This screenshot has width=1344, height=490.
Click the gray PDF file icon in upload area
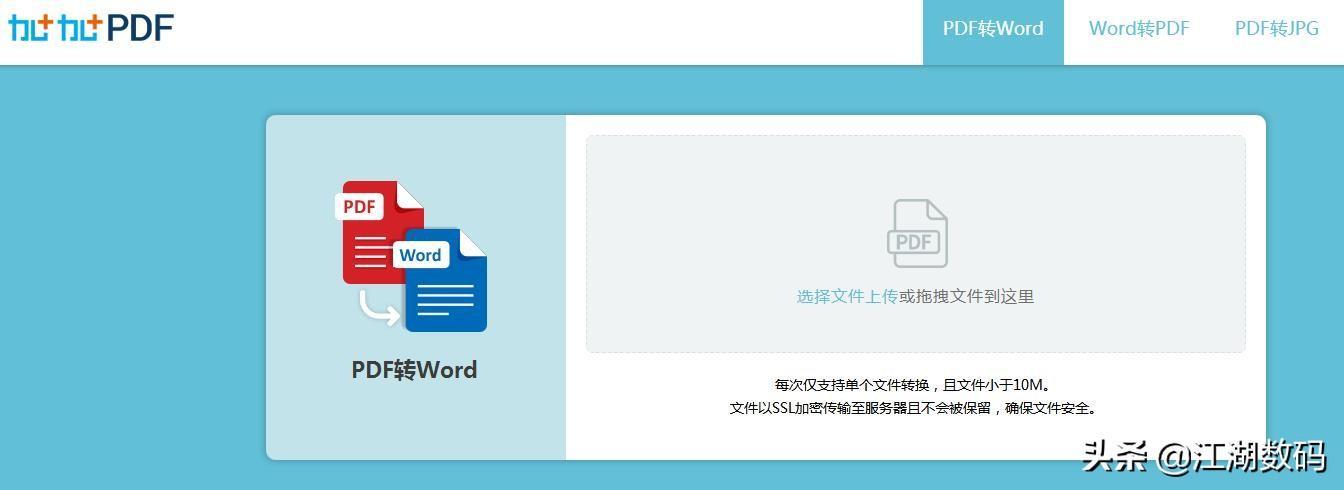916,234
